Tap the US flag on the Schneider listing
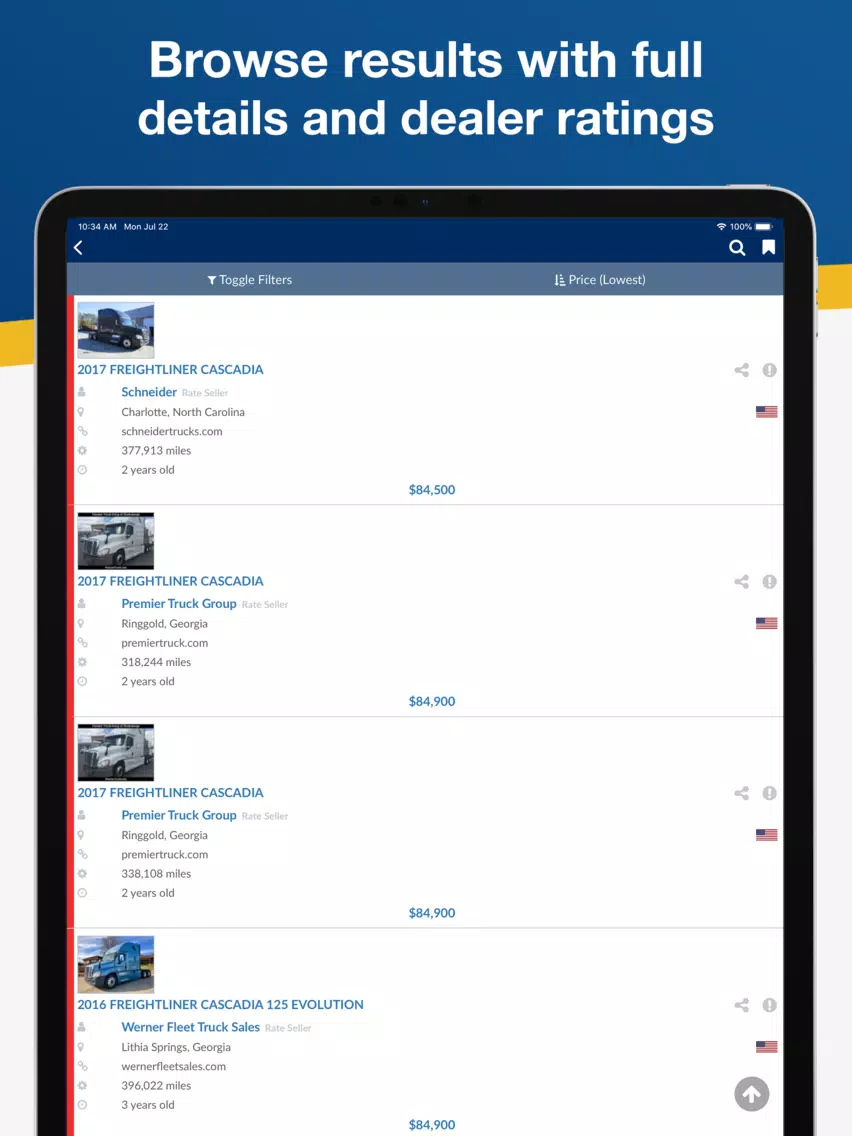 pyautogui.click(x=767, y=412)
